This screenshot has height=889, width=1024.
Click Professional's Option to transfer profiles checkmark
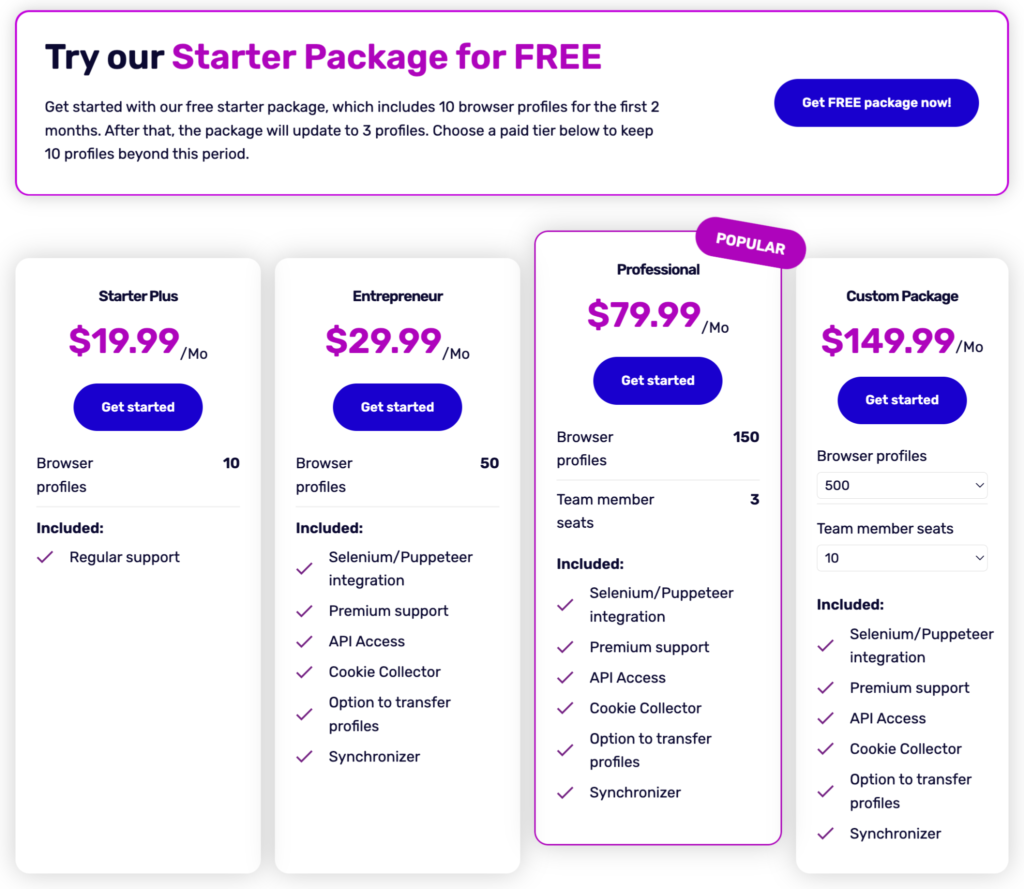click(x=566, y=750)
